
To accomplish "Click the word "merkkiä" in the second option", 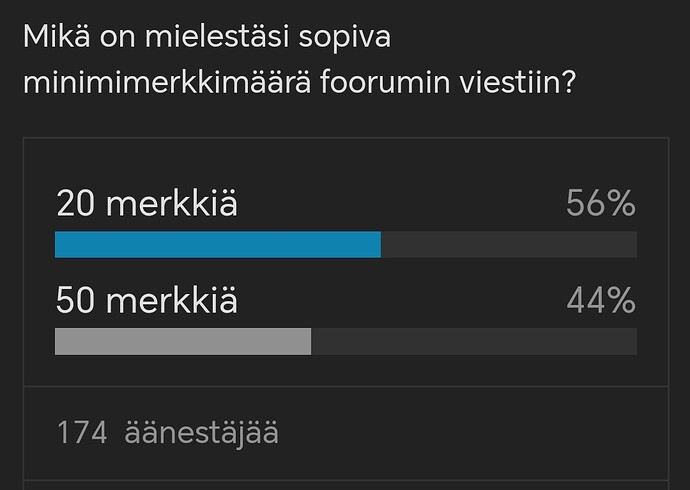I will 172,300.
